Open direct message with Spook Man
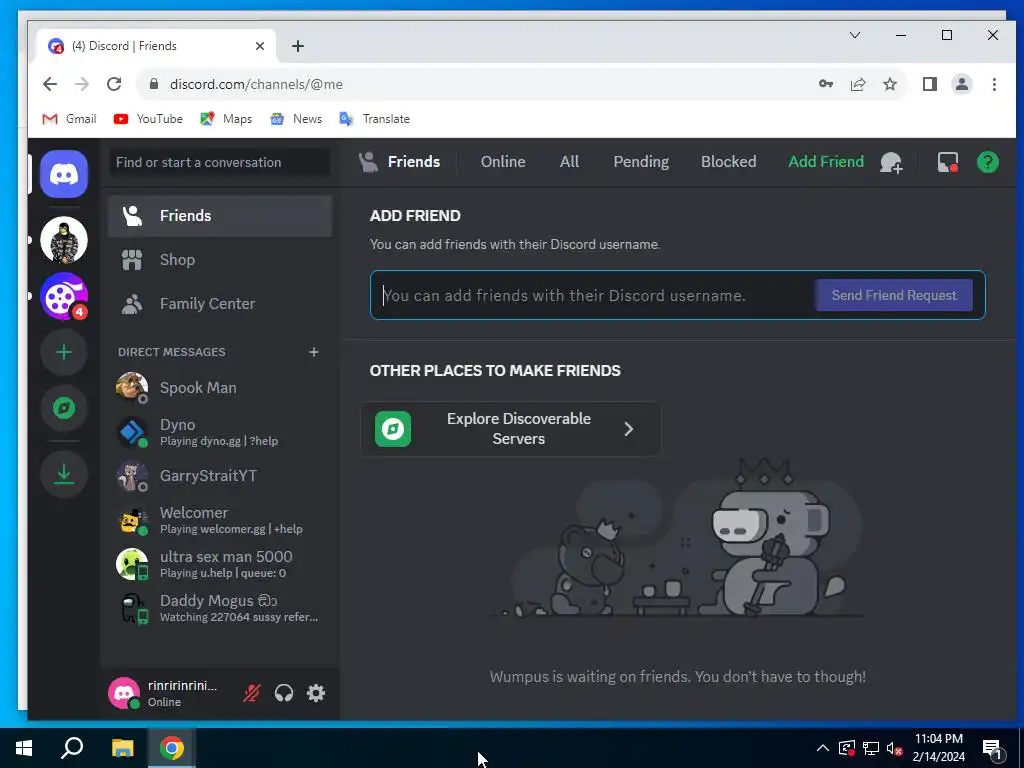 [220, 388]
